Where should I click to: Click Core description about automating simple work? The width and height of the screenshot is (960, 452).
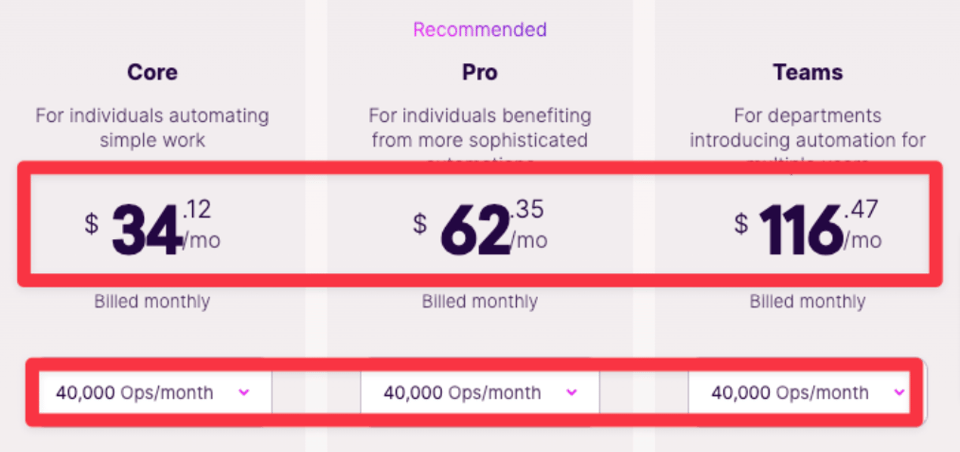click(152, 127)
